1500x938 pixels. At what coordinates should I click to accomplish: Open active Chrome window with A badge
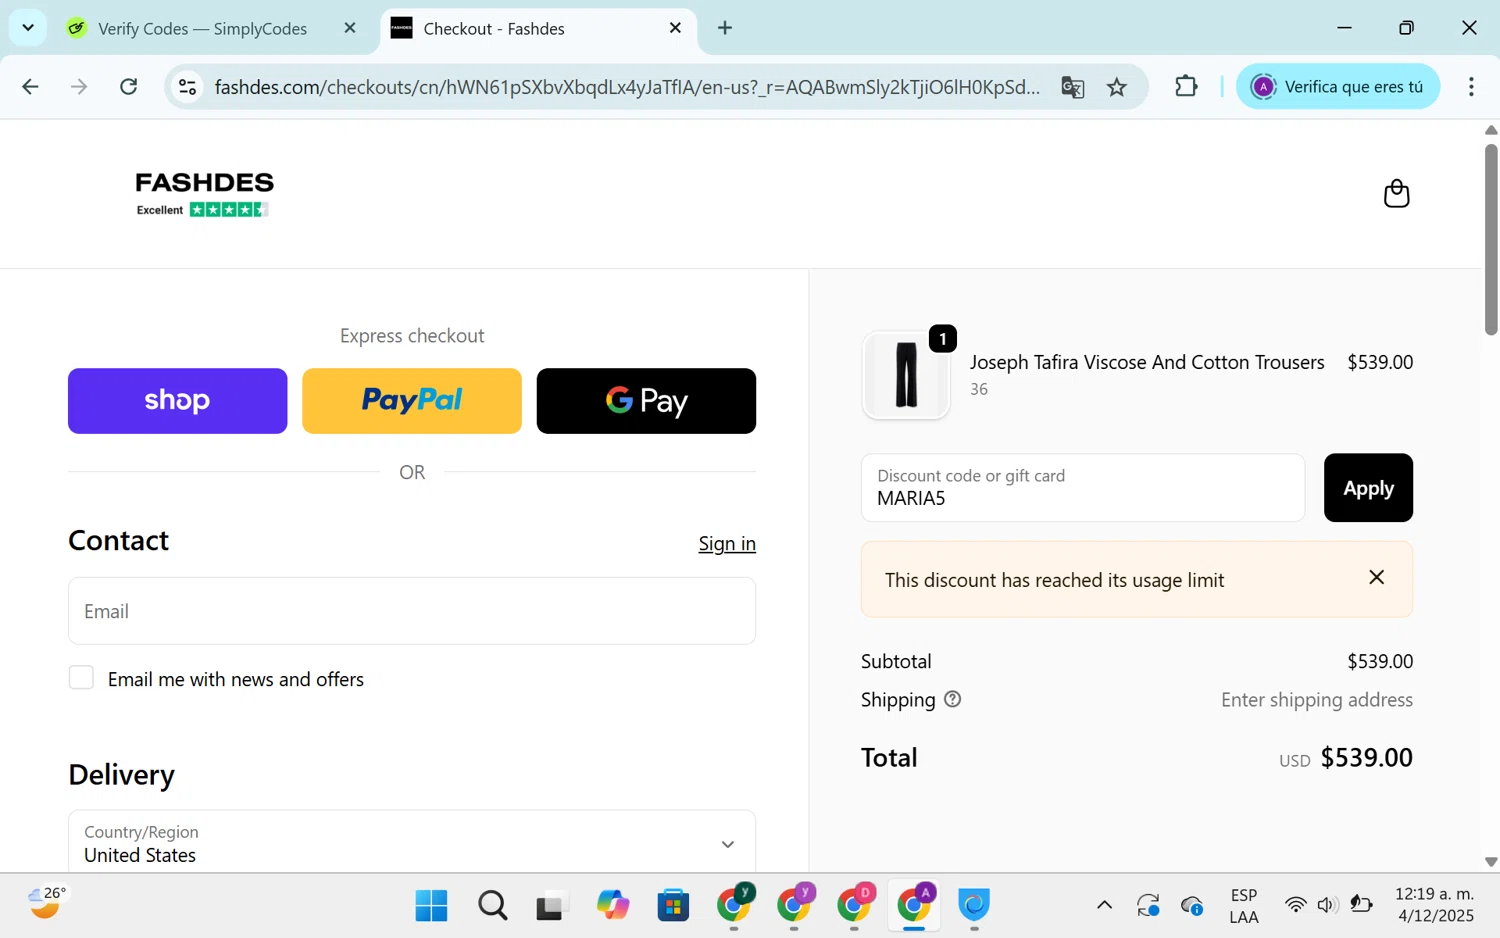click(915, 904)
